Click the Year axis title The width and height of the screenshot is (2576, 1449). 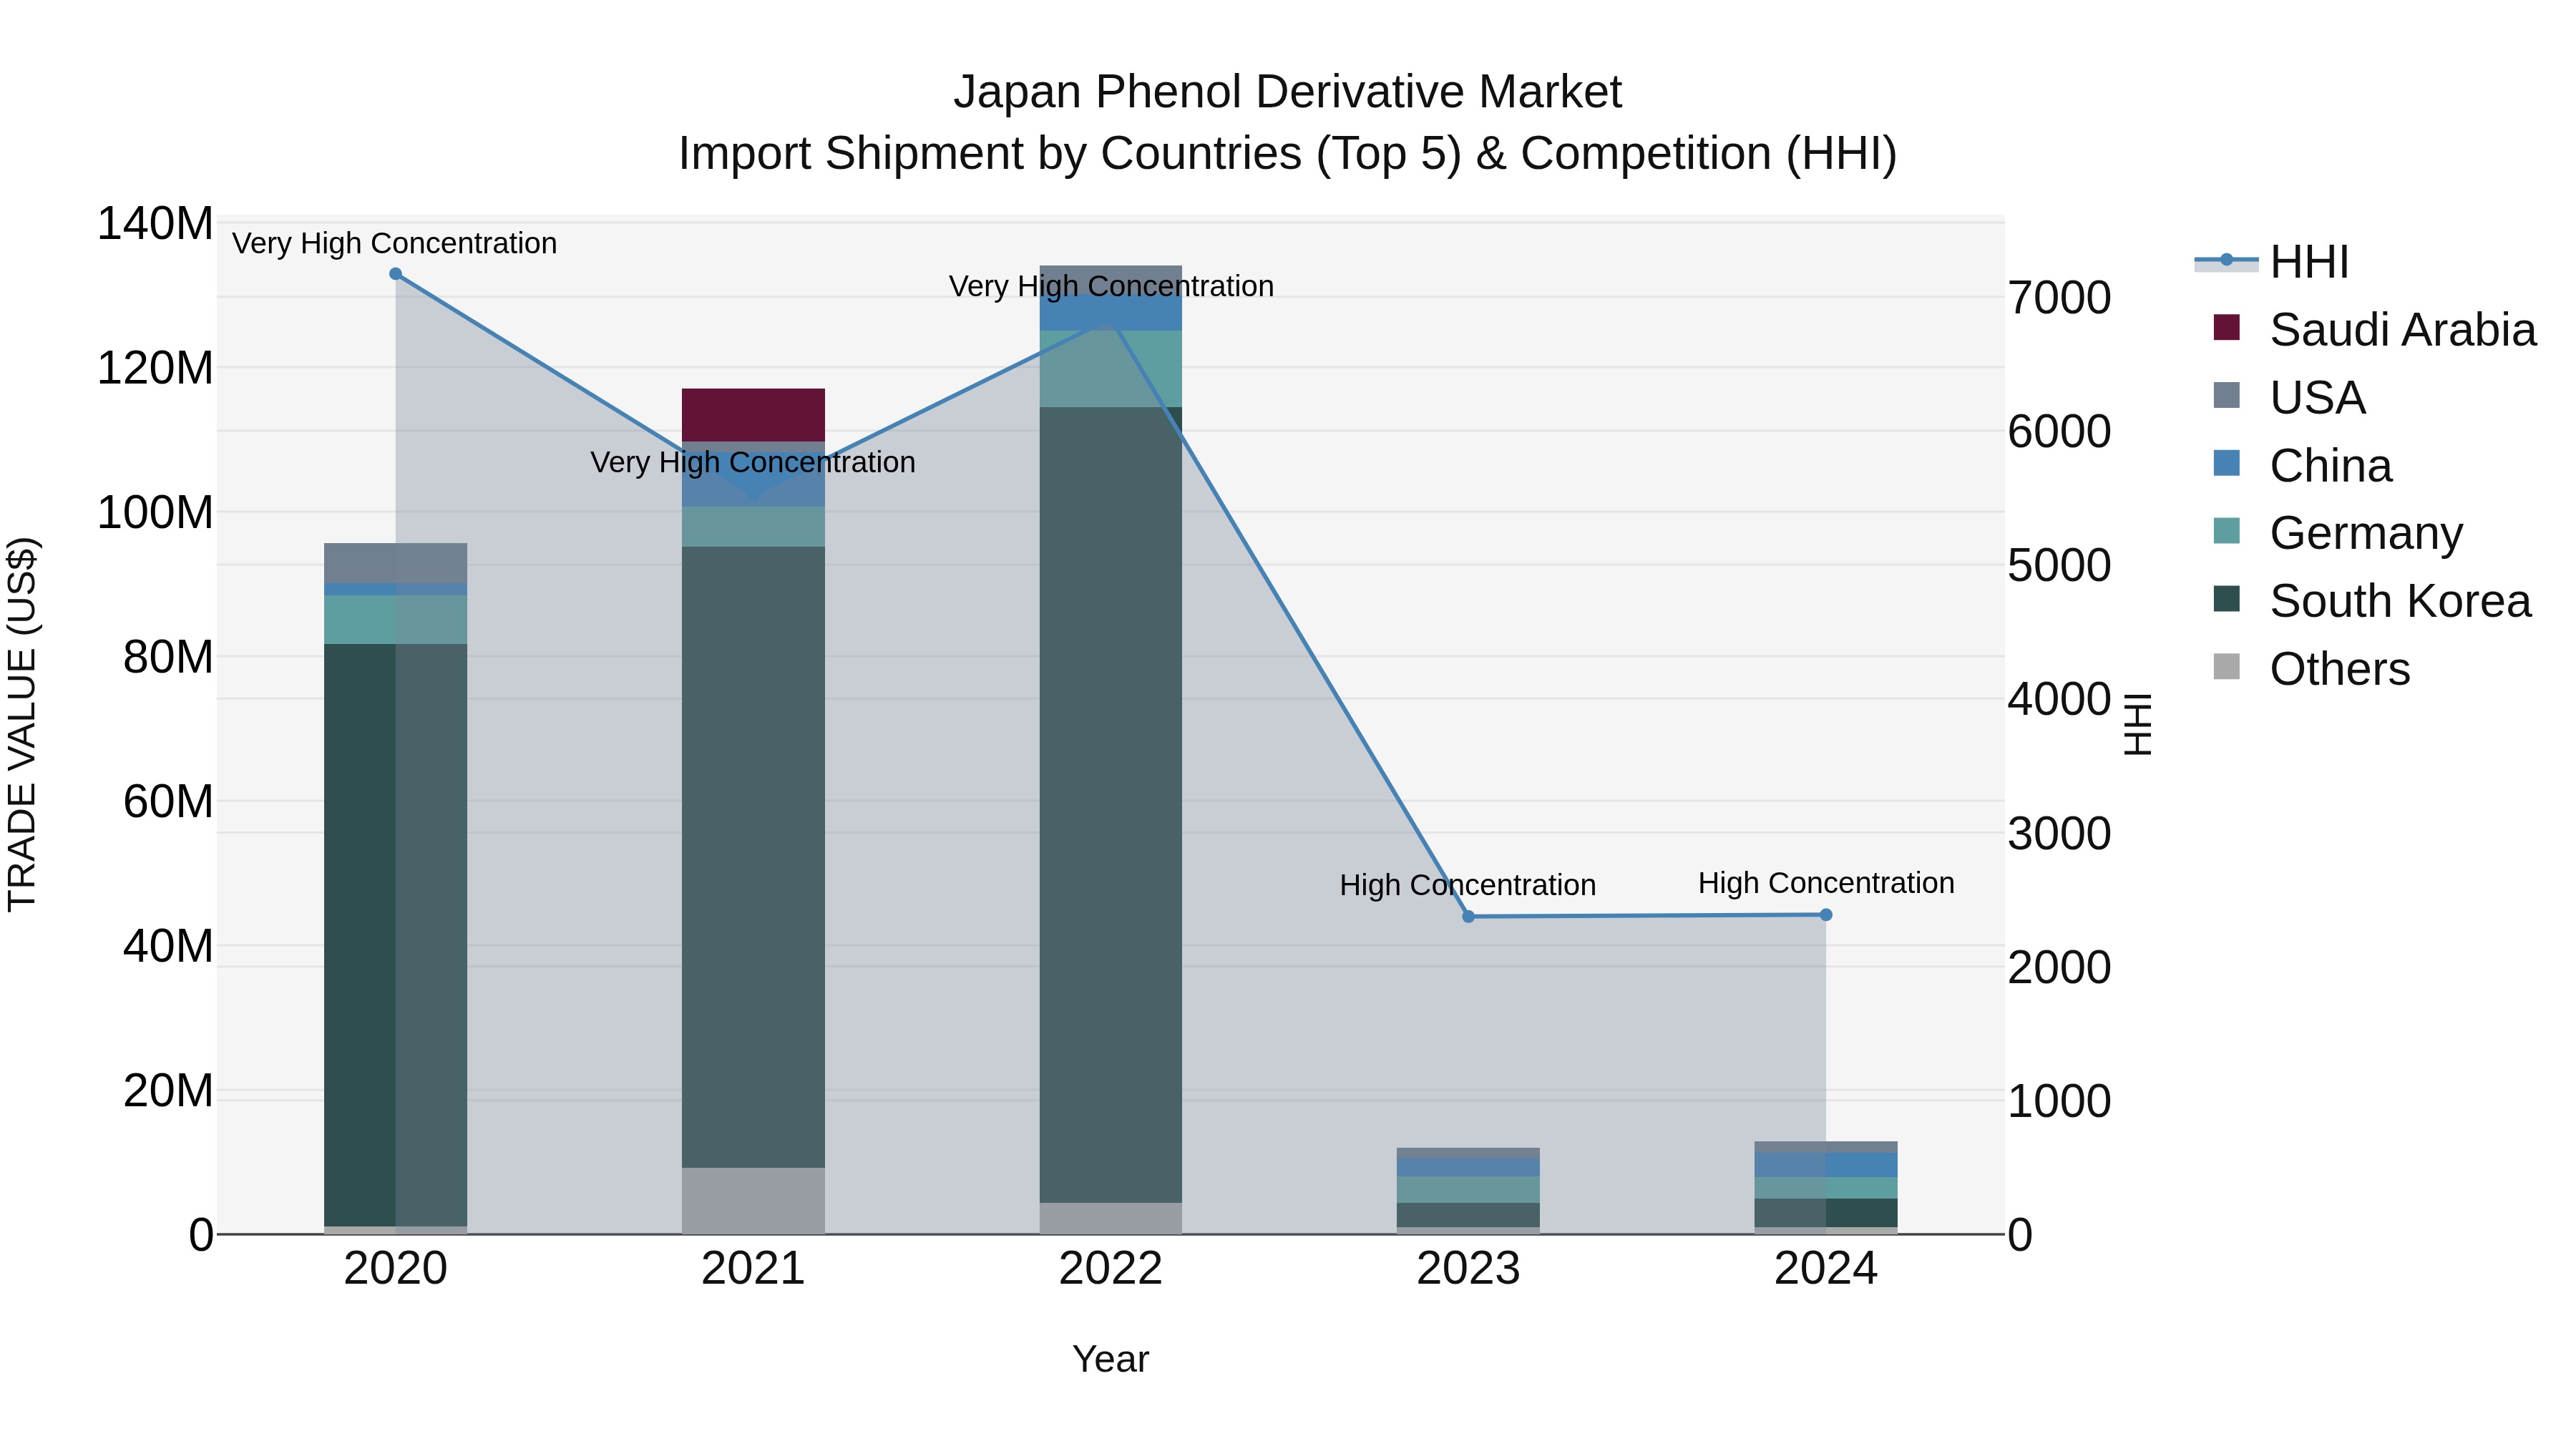click(x=1111, y=1359)
